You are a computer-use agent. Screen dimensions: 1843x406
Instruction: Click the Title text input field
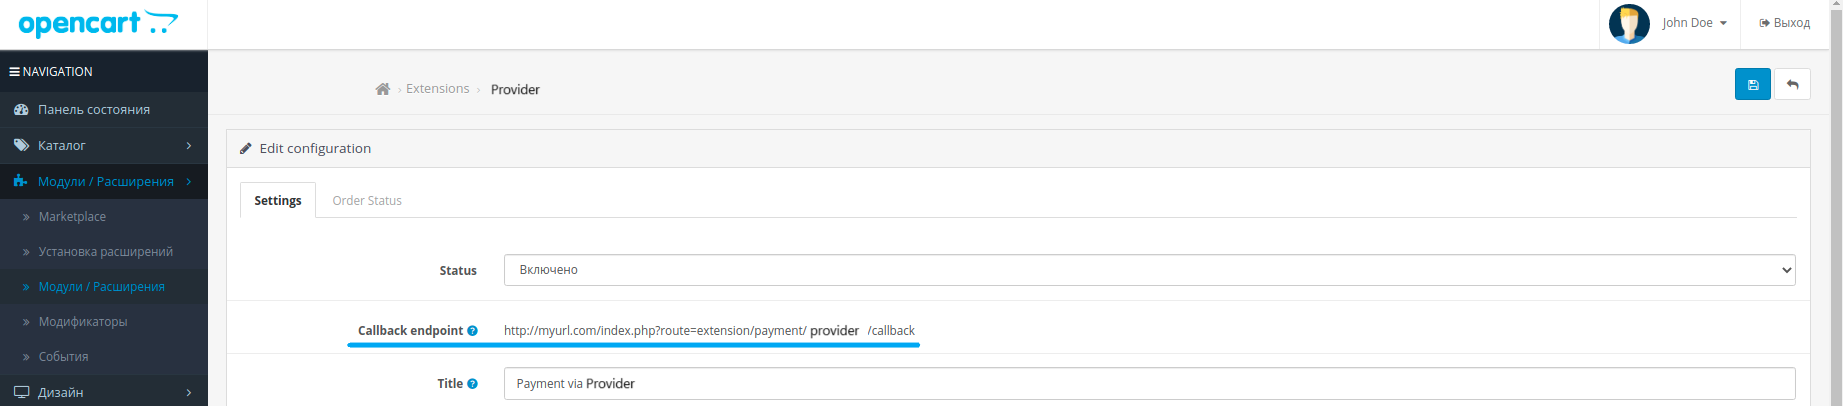pos(1149,384)
